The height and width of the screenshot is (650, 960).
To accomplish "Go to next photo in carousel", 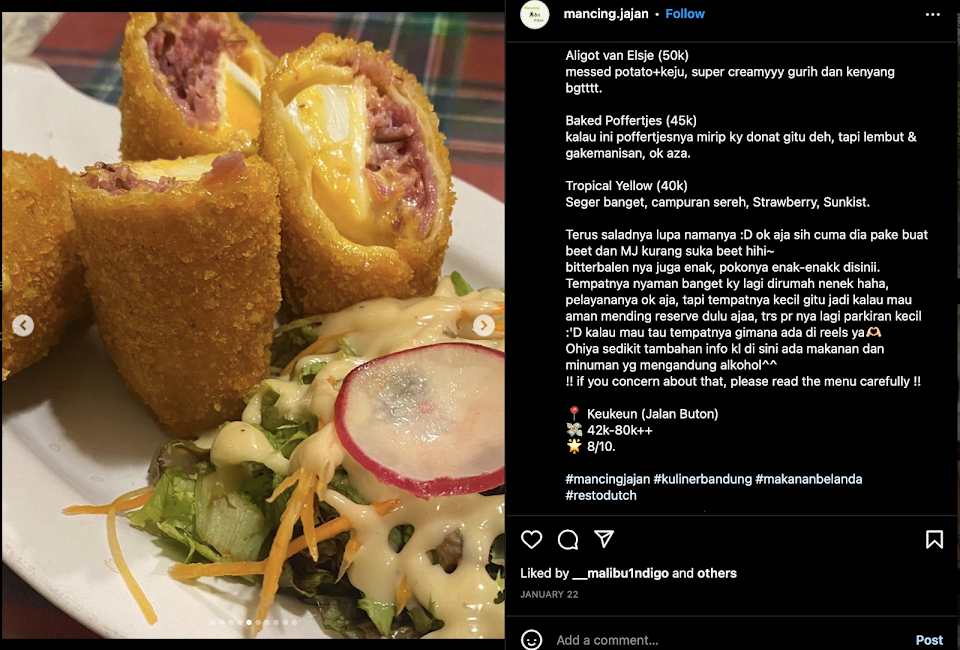I will point(484,325).
